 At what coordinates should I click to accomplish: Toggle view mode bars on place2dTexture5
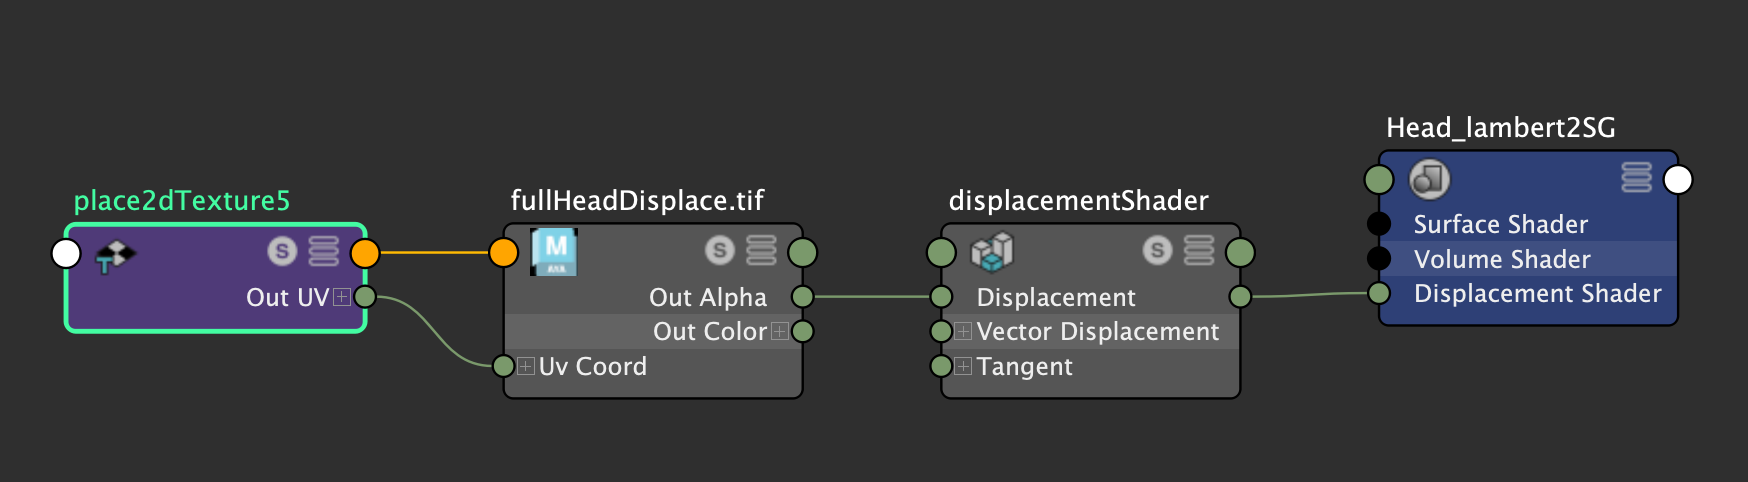point(323,251)
